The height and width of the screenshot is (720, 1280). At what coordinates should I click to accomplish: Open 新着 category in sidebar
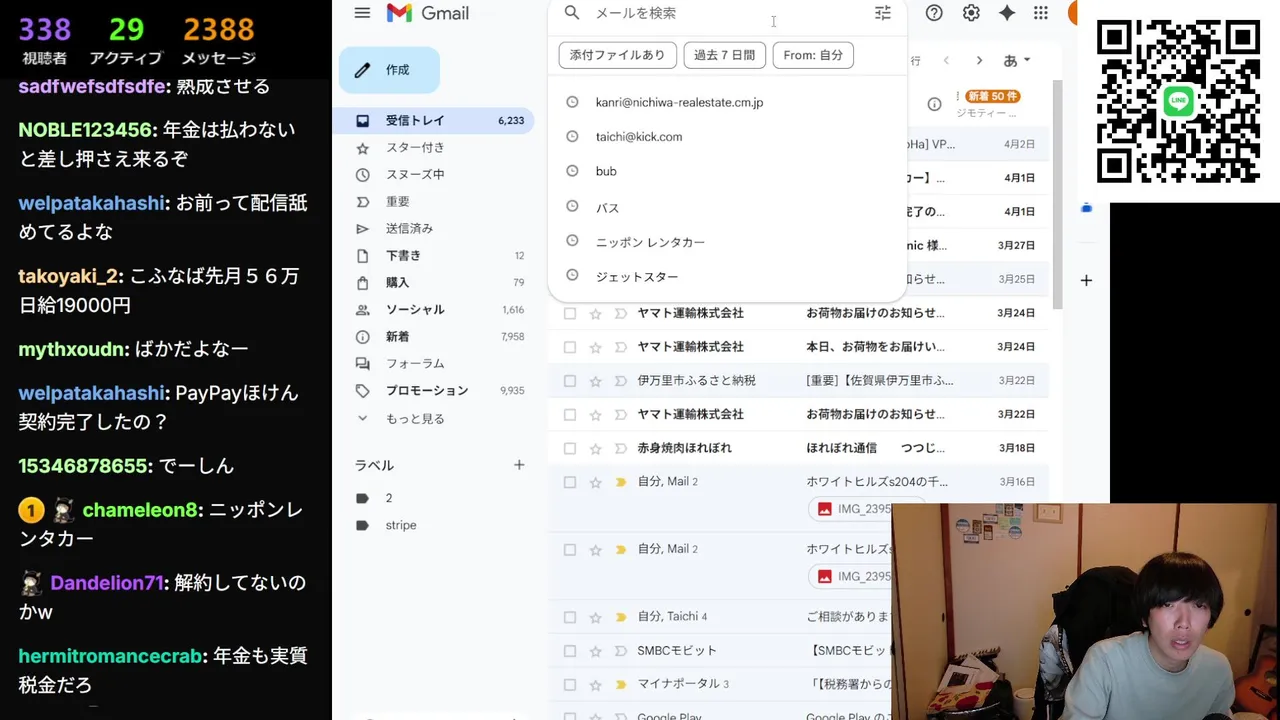point(434,337)
